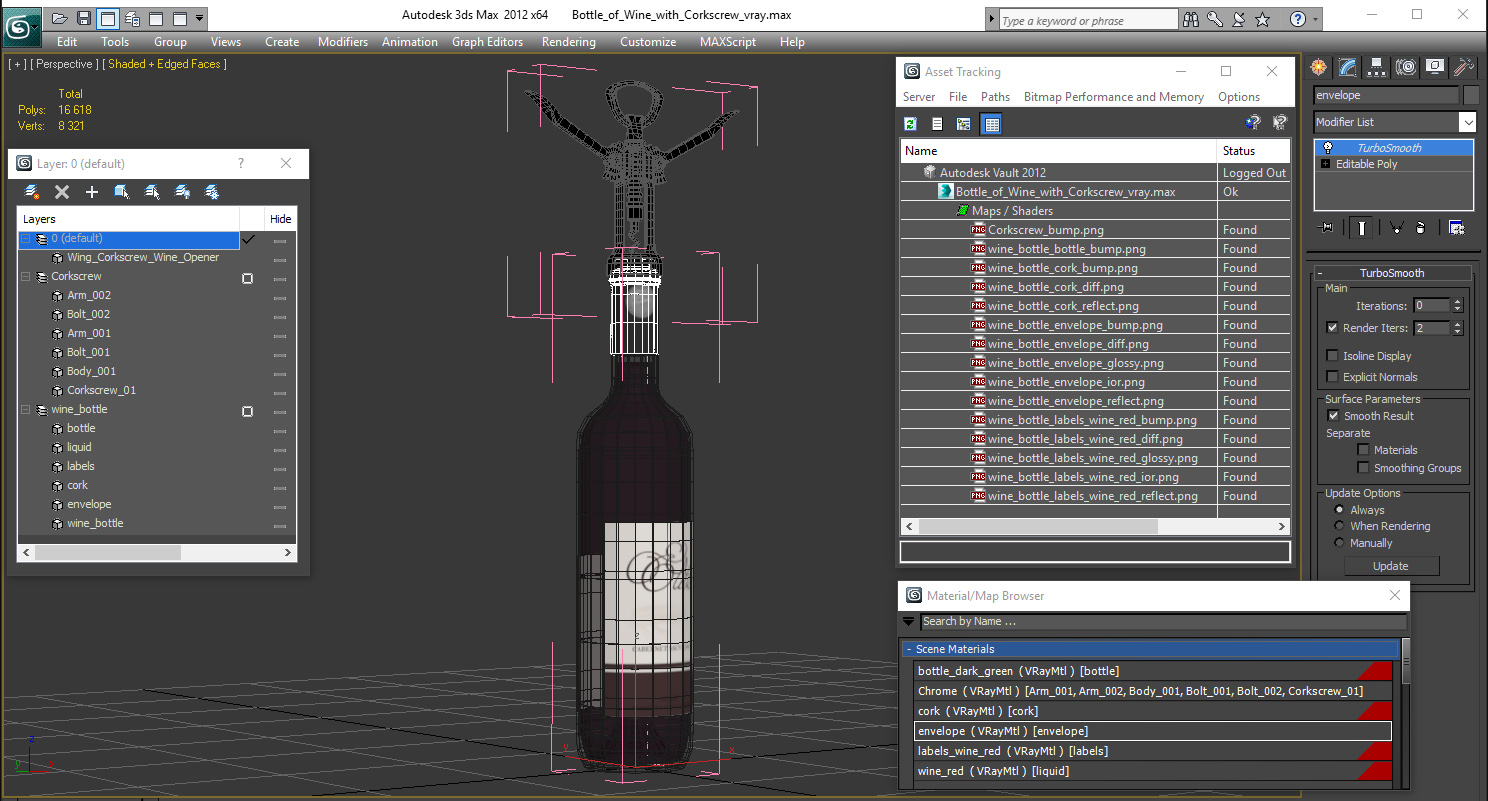Toggle the Smooth Result checkbox
This screenshot has width=1488, height=801.
click(x=1332, y=416)
